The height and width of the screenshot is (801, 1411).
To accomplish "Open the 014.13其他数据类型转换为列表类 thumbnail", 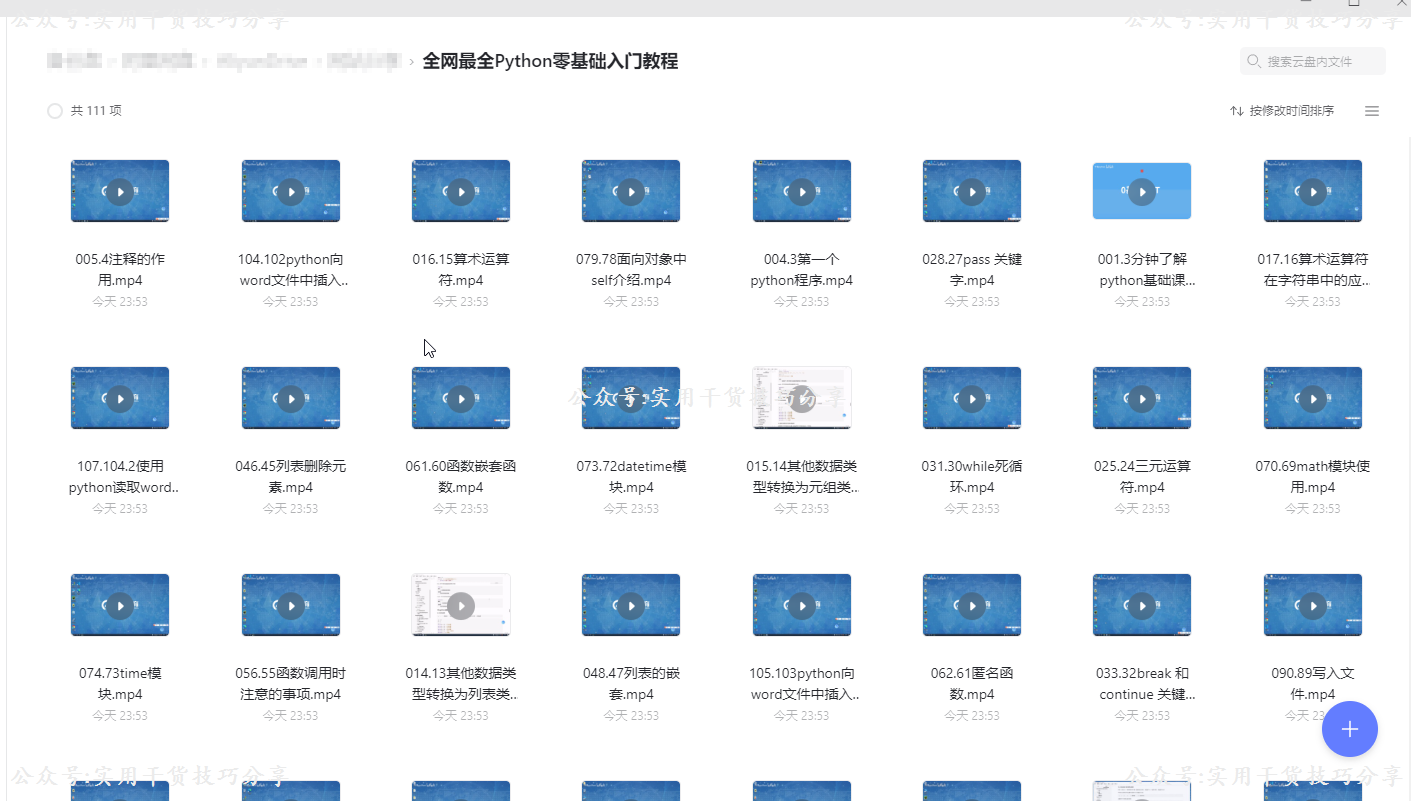I will 460,605.
